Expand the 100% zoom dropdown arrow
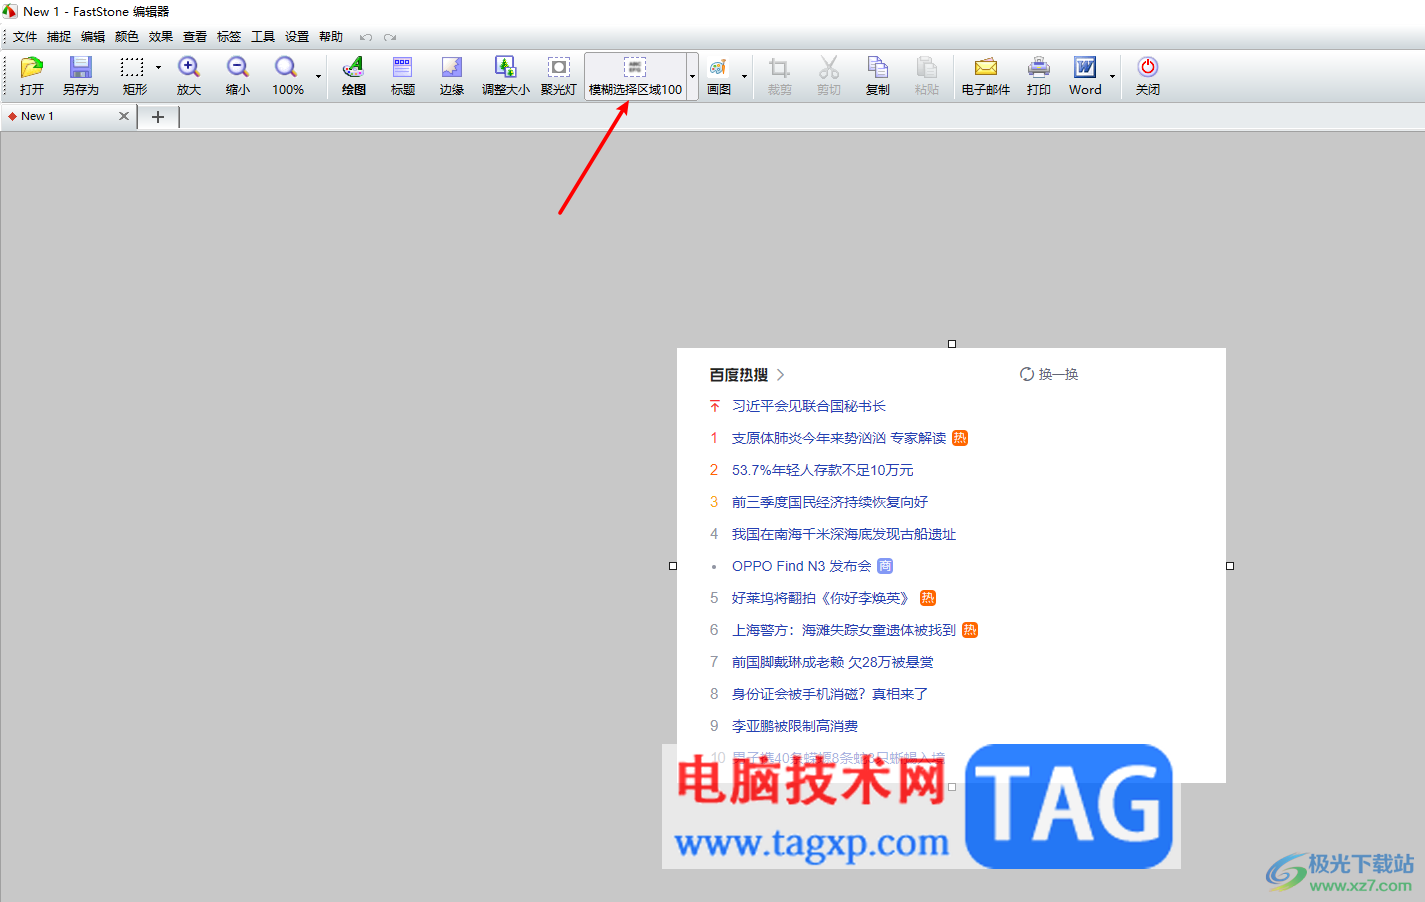Viewport: 1425px width, 902px height. tap(319, 76)
